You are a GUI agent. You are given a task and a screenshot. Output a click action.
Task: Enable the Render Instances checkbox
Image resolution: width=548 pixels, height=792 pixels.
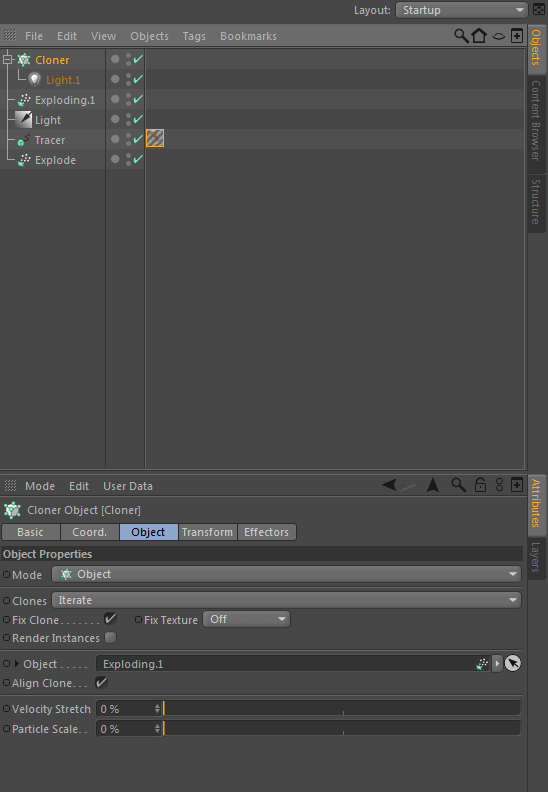tap(111, 638)
